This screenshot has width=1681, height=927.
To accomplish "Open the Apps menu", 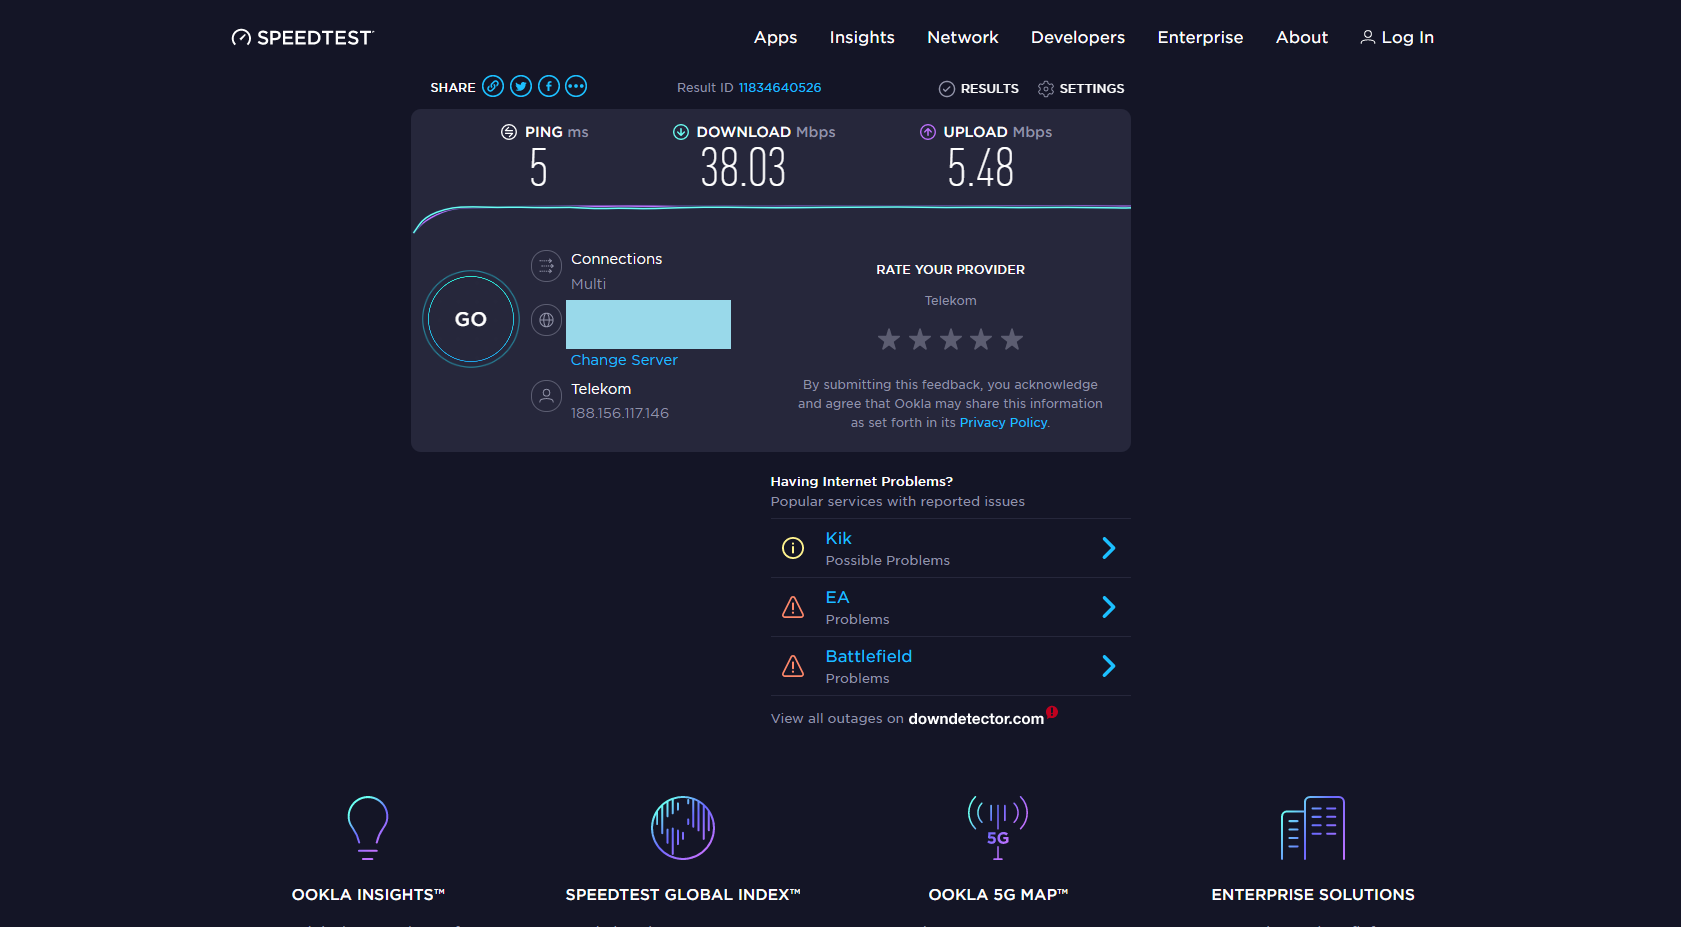I will pyautogui.click(x=776, y=37).
